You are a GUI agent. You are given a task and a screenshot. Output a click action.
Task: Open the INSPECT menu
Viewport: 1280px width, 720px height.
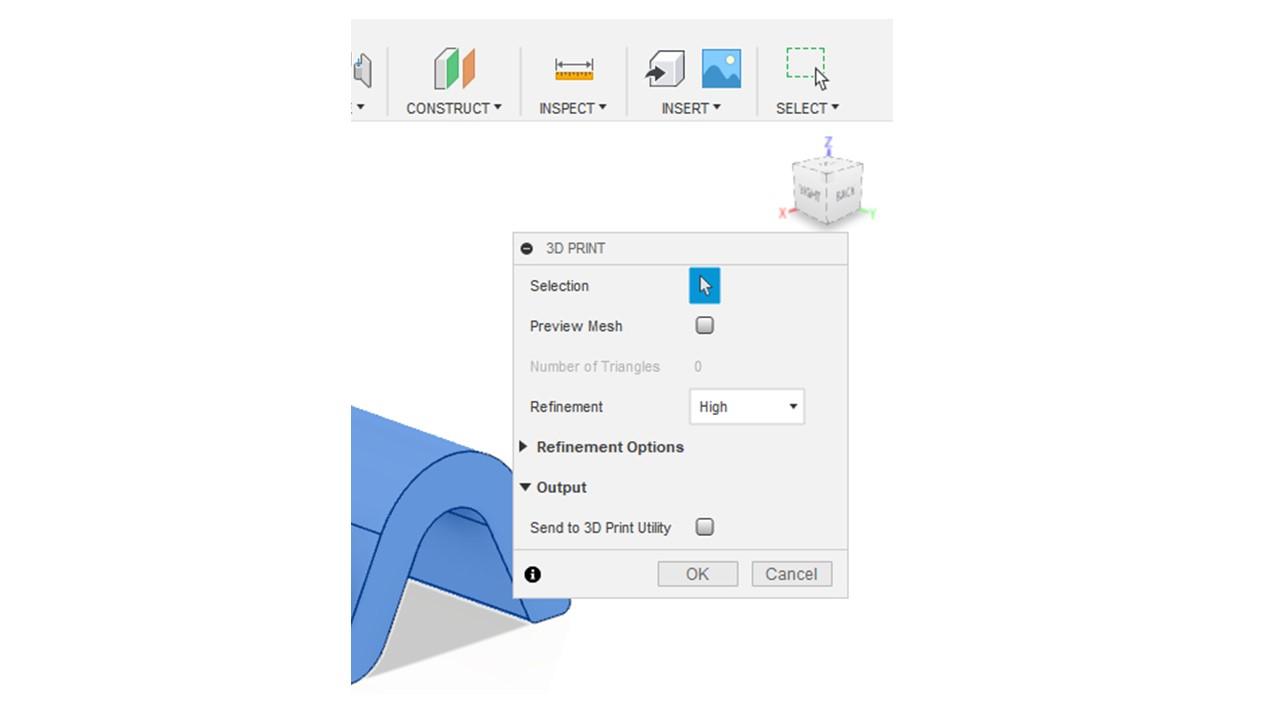click(573, 108)
